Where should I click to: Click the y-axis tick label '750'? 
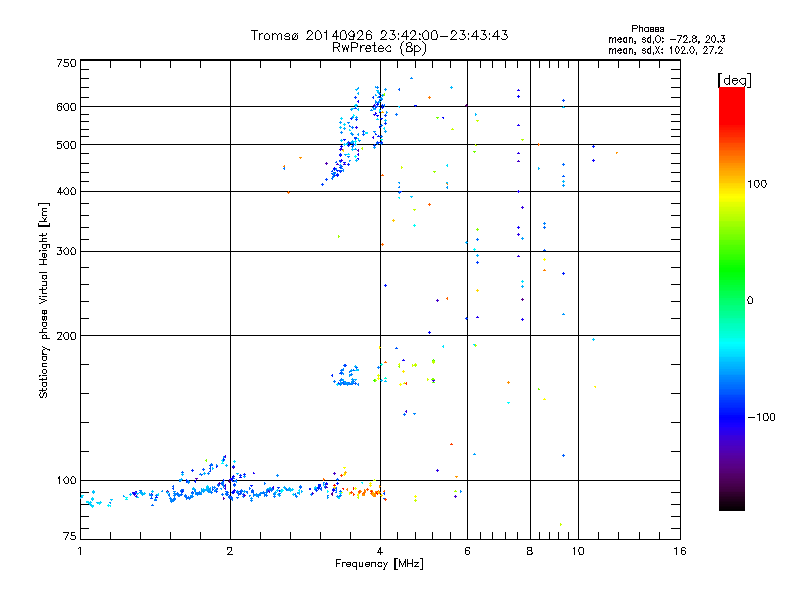[67, 63]
